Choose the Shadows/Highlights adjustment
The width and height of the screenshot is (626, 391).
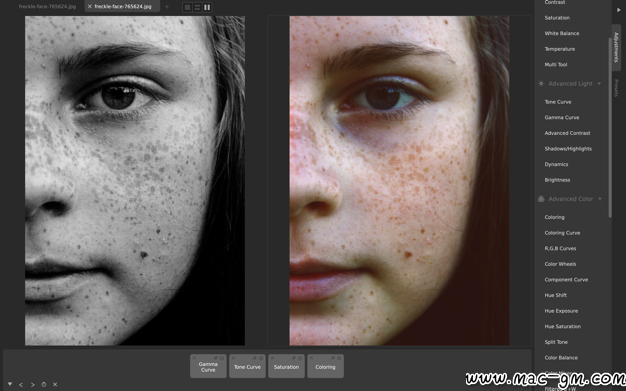(x=568, y=149)
